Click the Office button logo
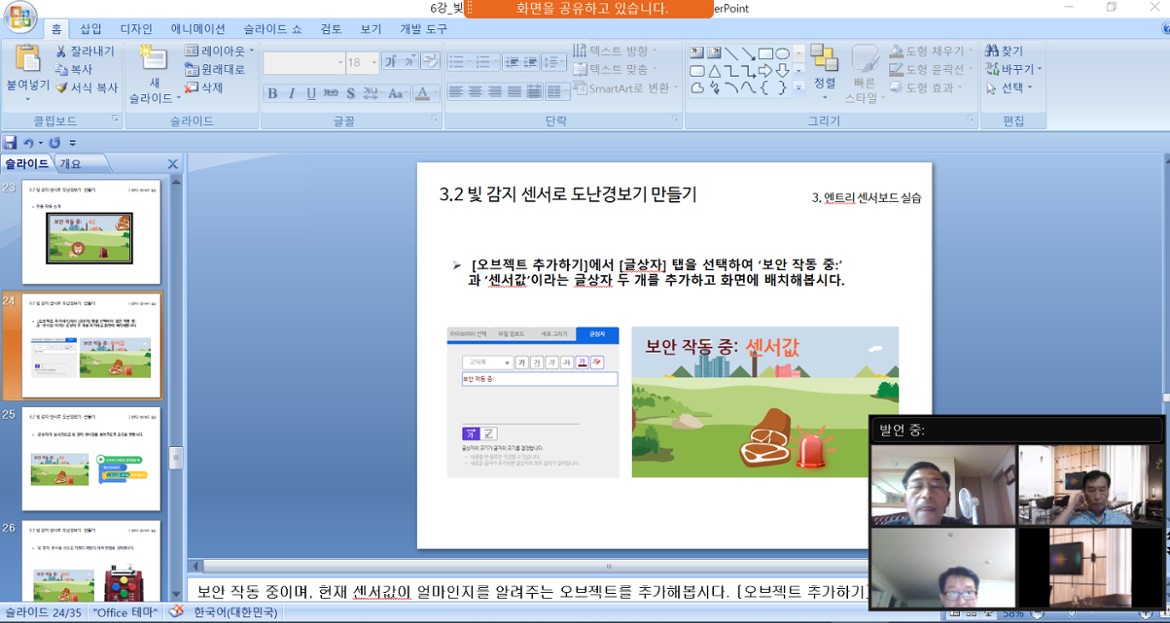Screen dimensions: 1170x623 click(20, 17)
